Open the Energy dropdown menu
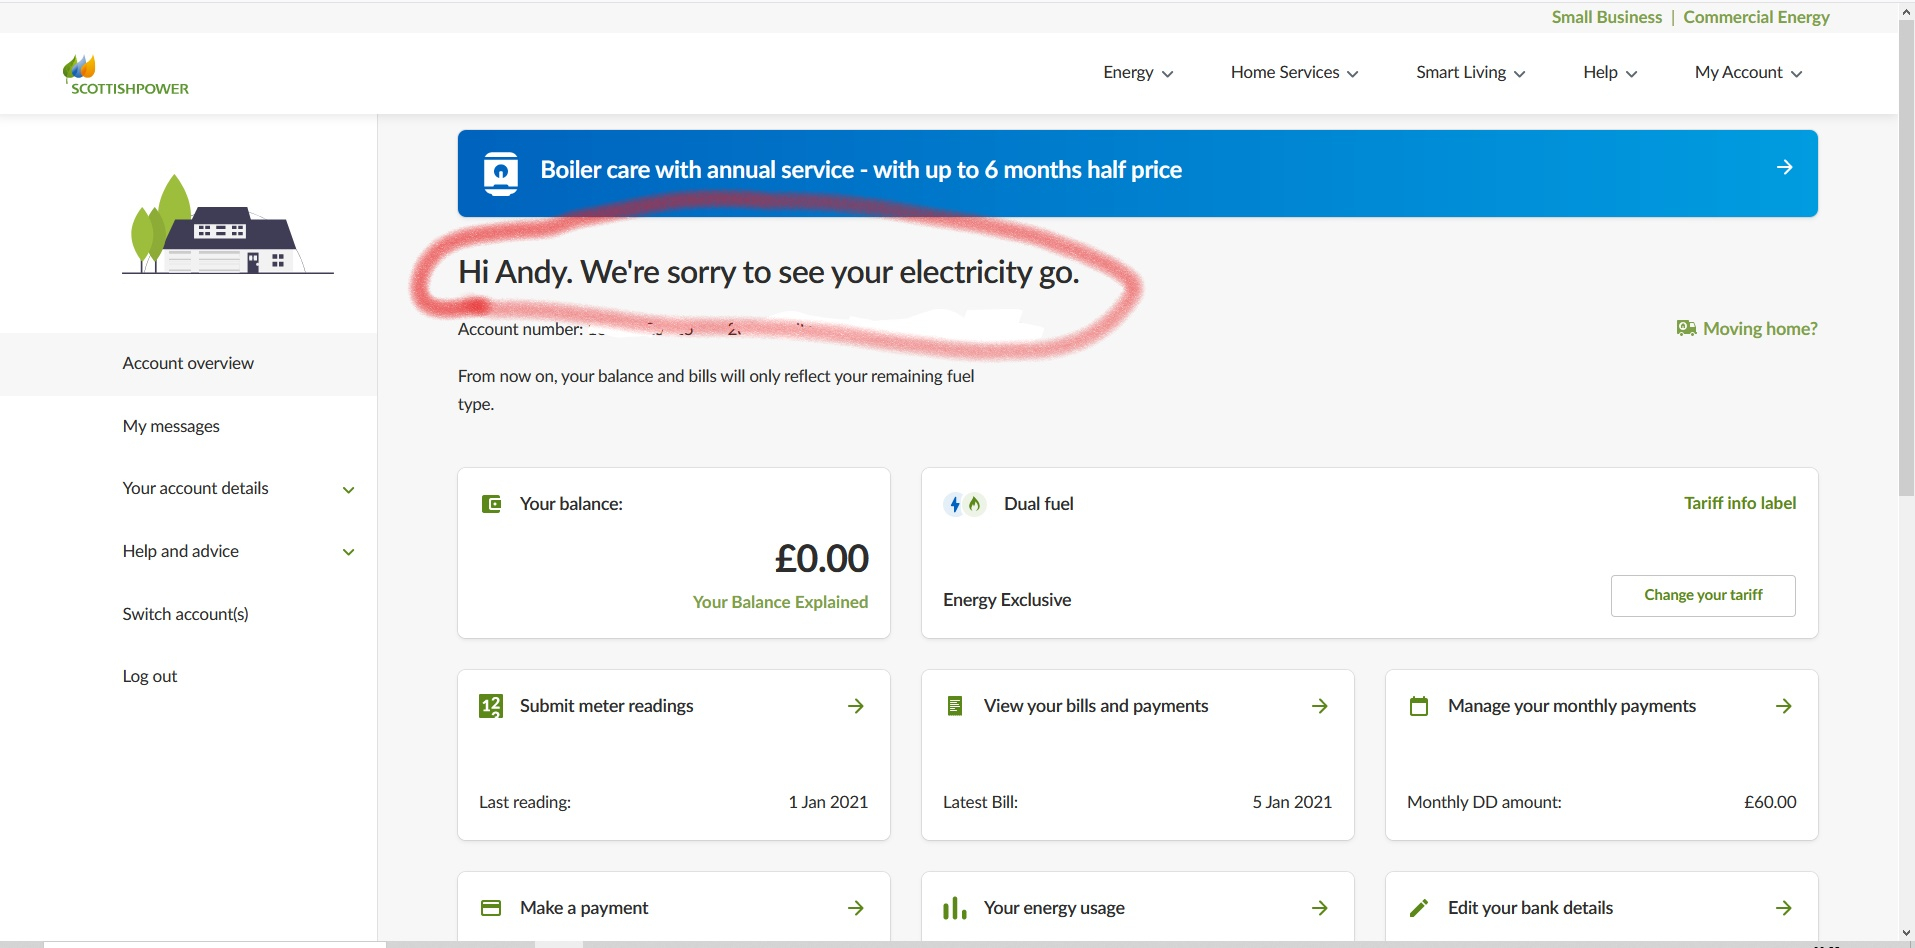 coord(1138,73)
